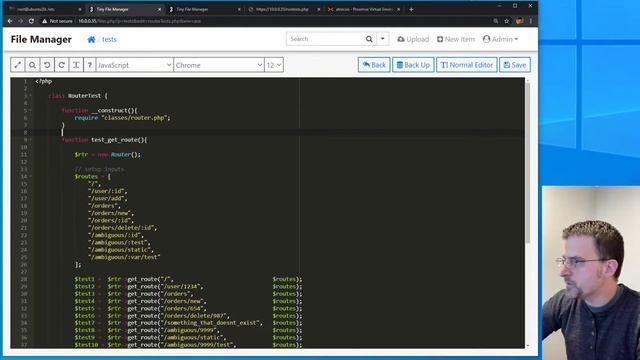This screenshot has width=640, height=360.
Task: Toggle word wrap in the editor
Action: (x=76, y=65)
